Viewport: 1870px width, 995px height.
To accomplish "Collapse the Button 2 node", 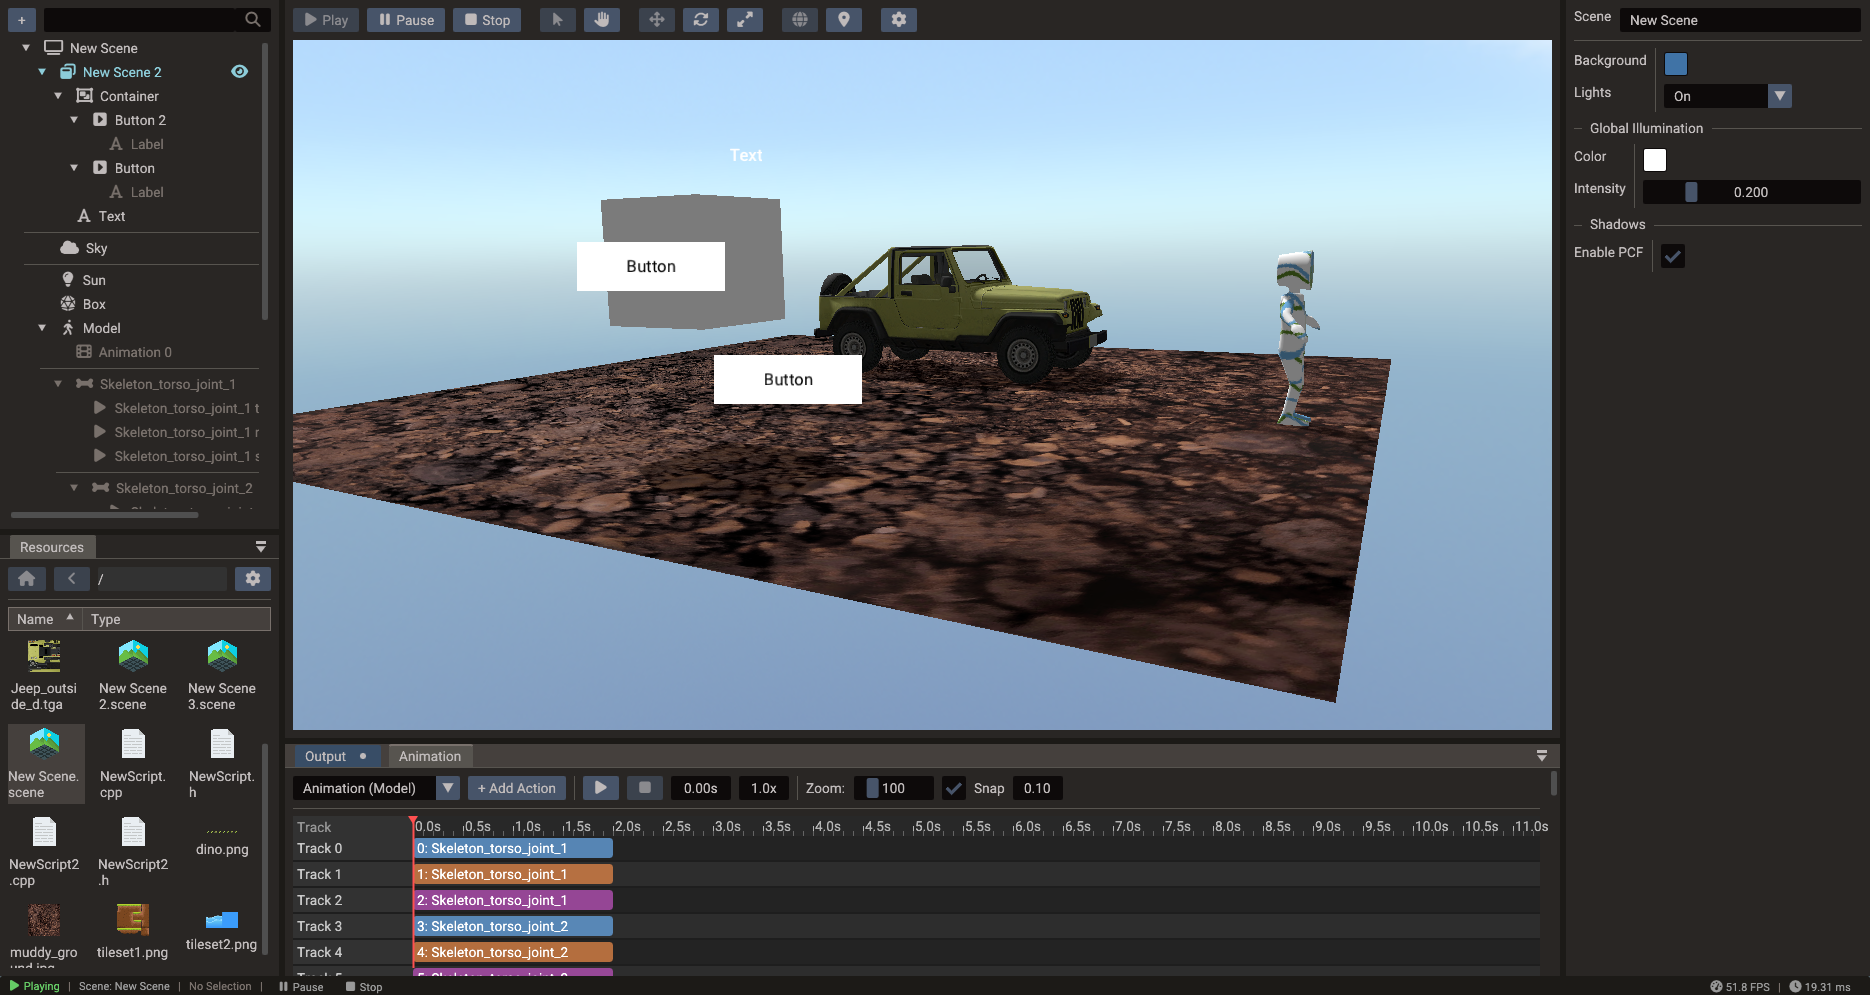I will pyautogui.click(x=74, y=120).
